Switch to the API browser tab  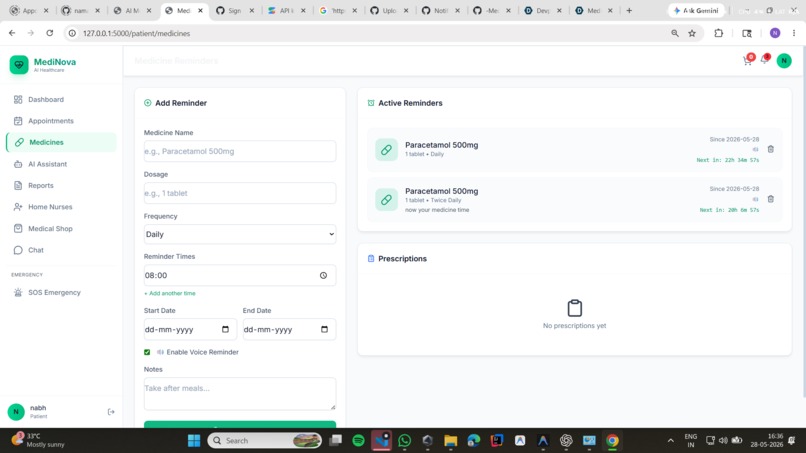[x=286, y=10]
